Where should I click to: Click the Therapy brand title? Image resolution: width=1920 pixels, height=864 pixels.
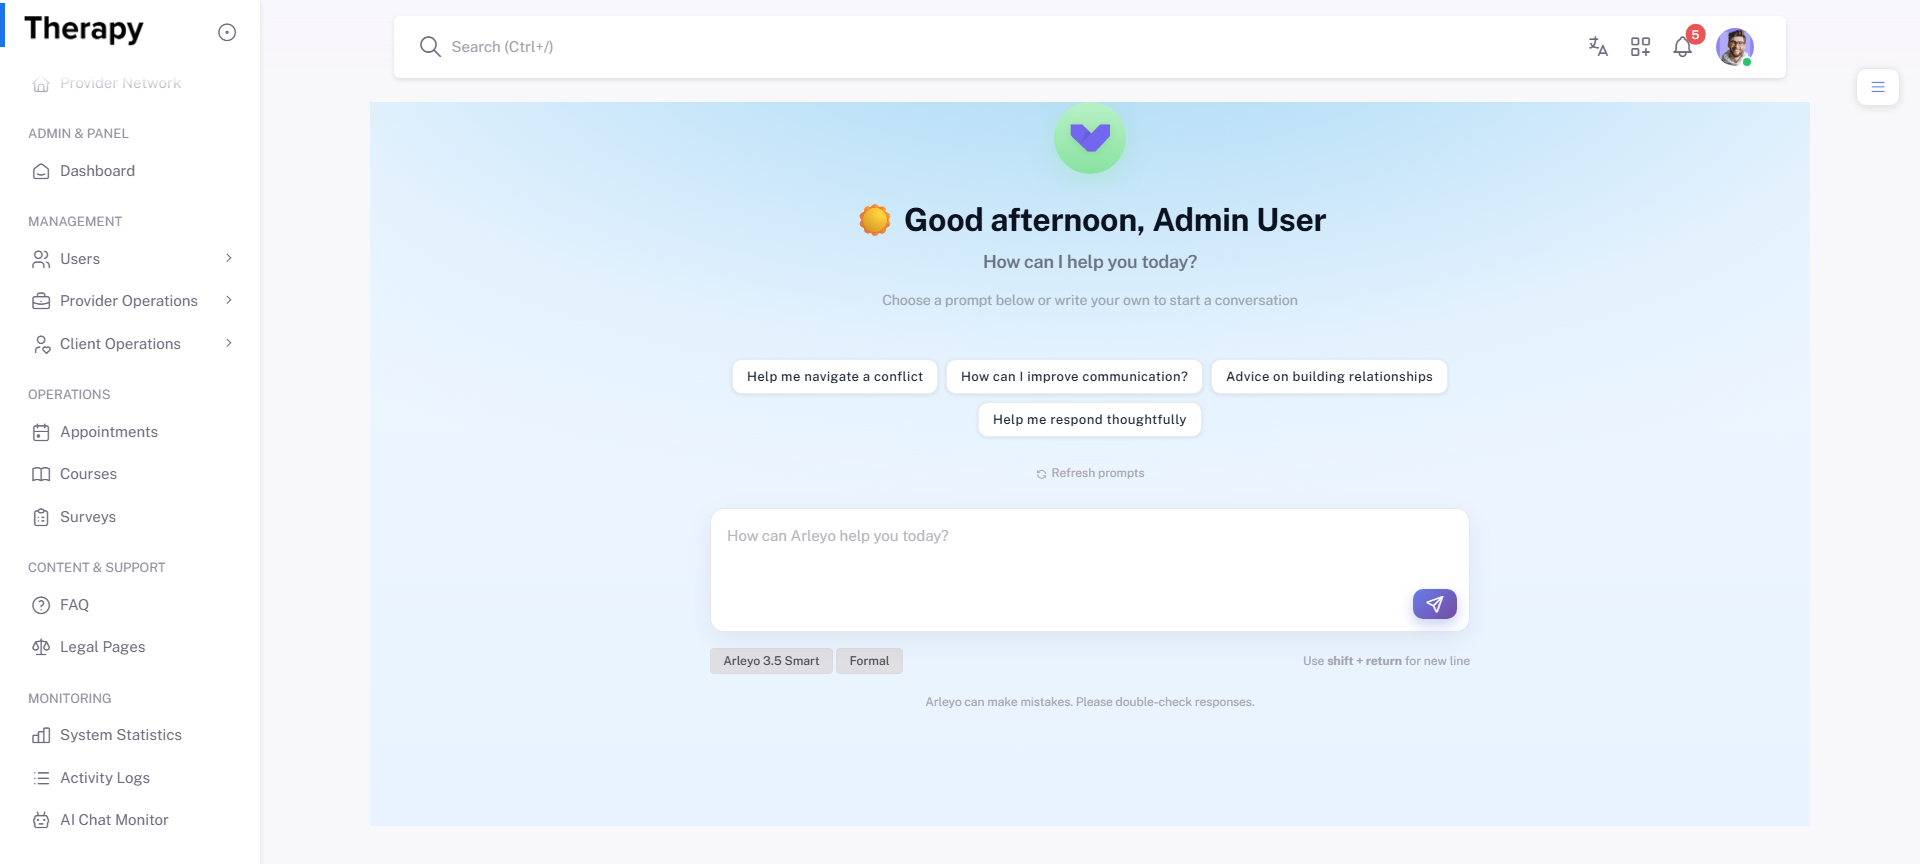[84, 29]
